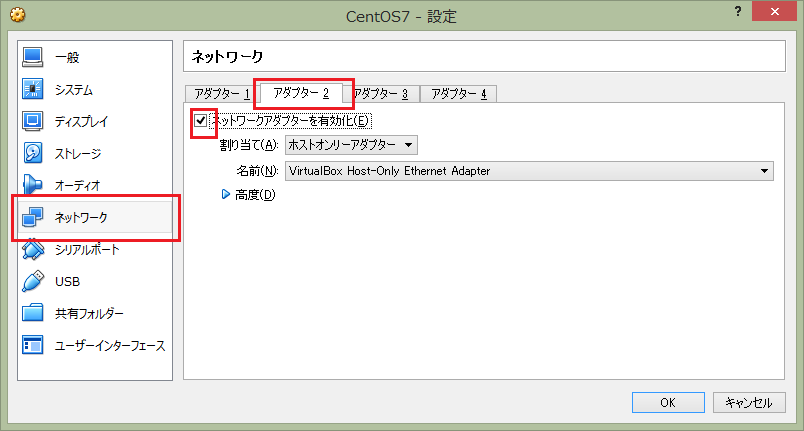Switch to the アダプター 4 tab

[x=458, y=94]
